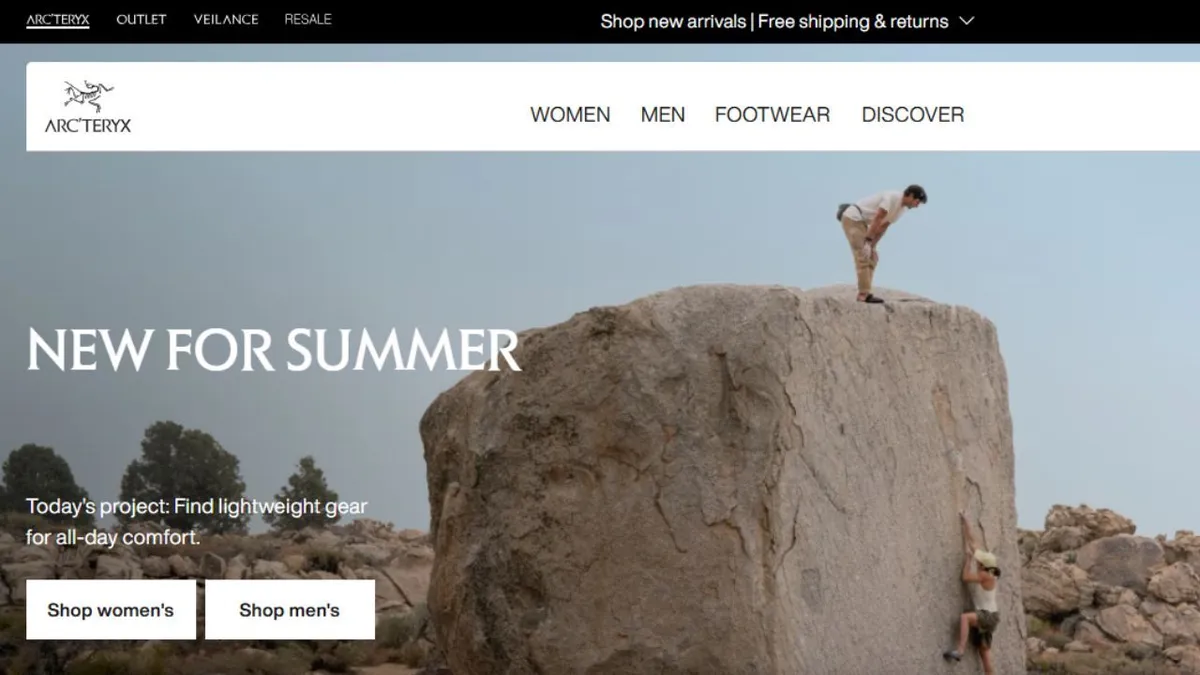This screenshot has height=675, width=1200.
Task: Click the Shop new arrivals announcement text
Action: coord(674,21)
